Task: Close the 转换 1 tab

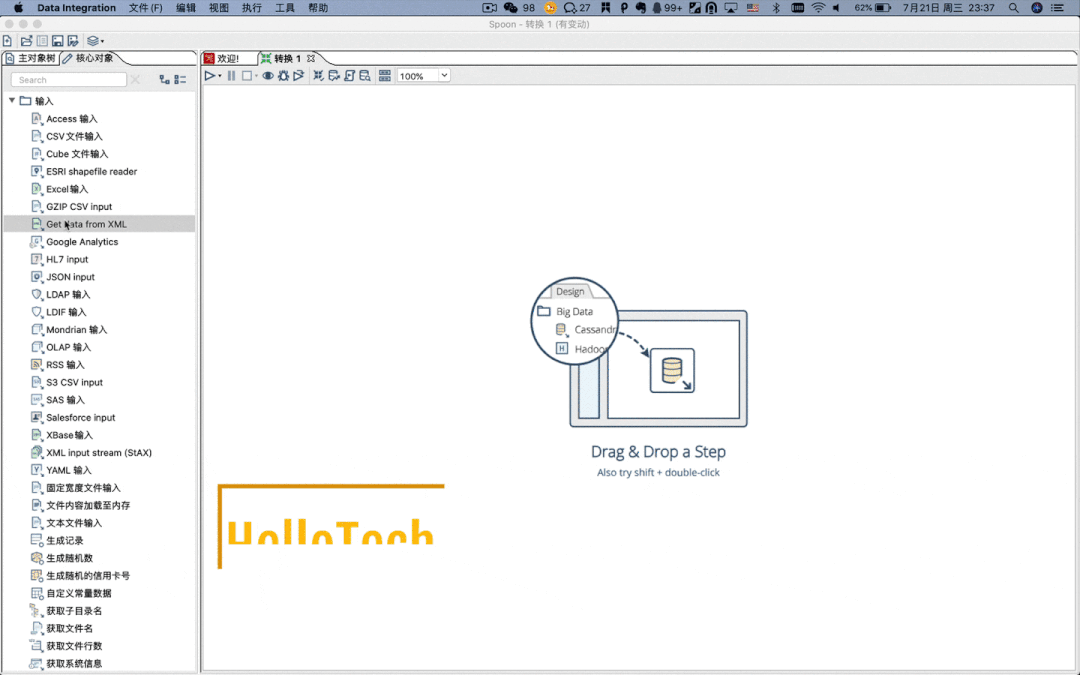Action: coord(311,59)
